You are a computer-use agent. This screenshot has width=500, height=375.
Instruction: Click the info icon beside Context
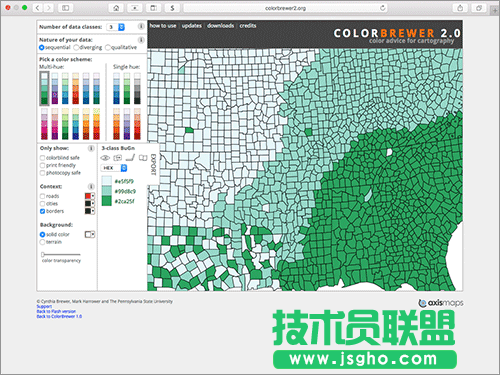[x=91, y=186]
